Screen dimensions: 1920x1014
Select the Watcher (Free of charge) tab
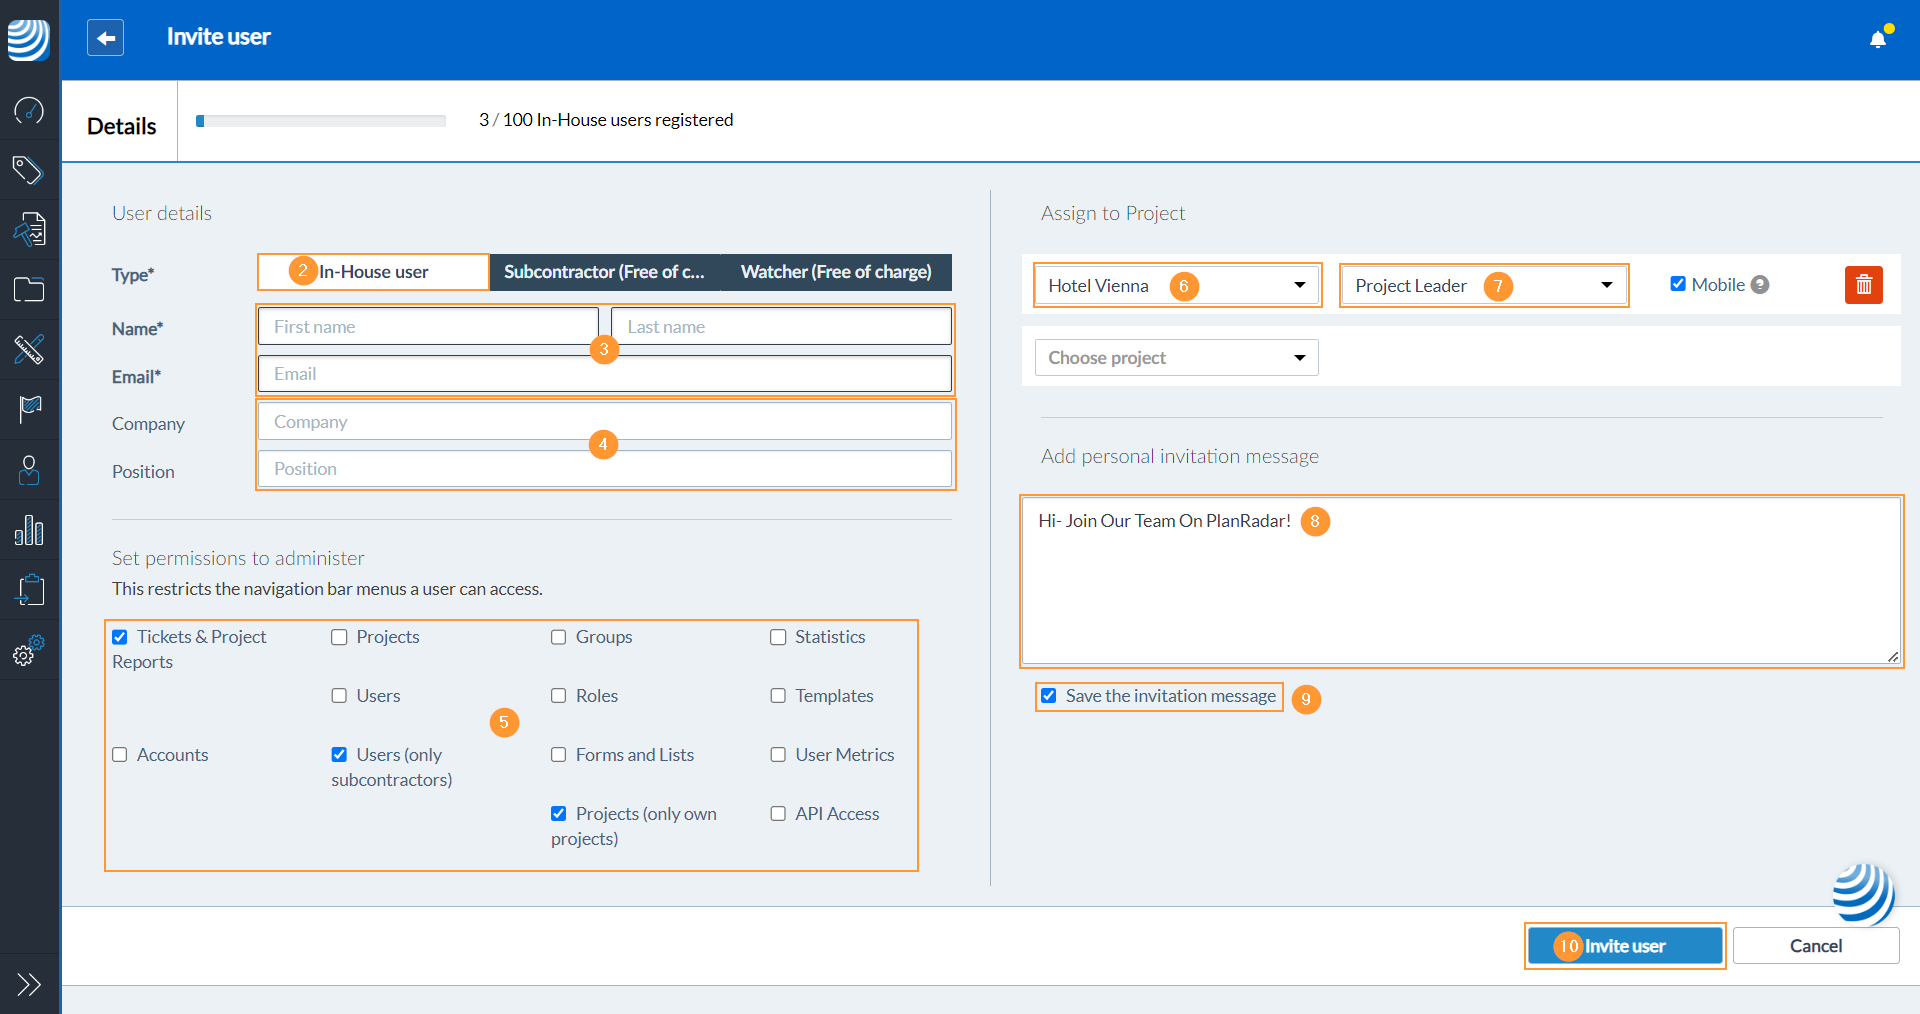tap(835, 272)
